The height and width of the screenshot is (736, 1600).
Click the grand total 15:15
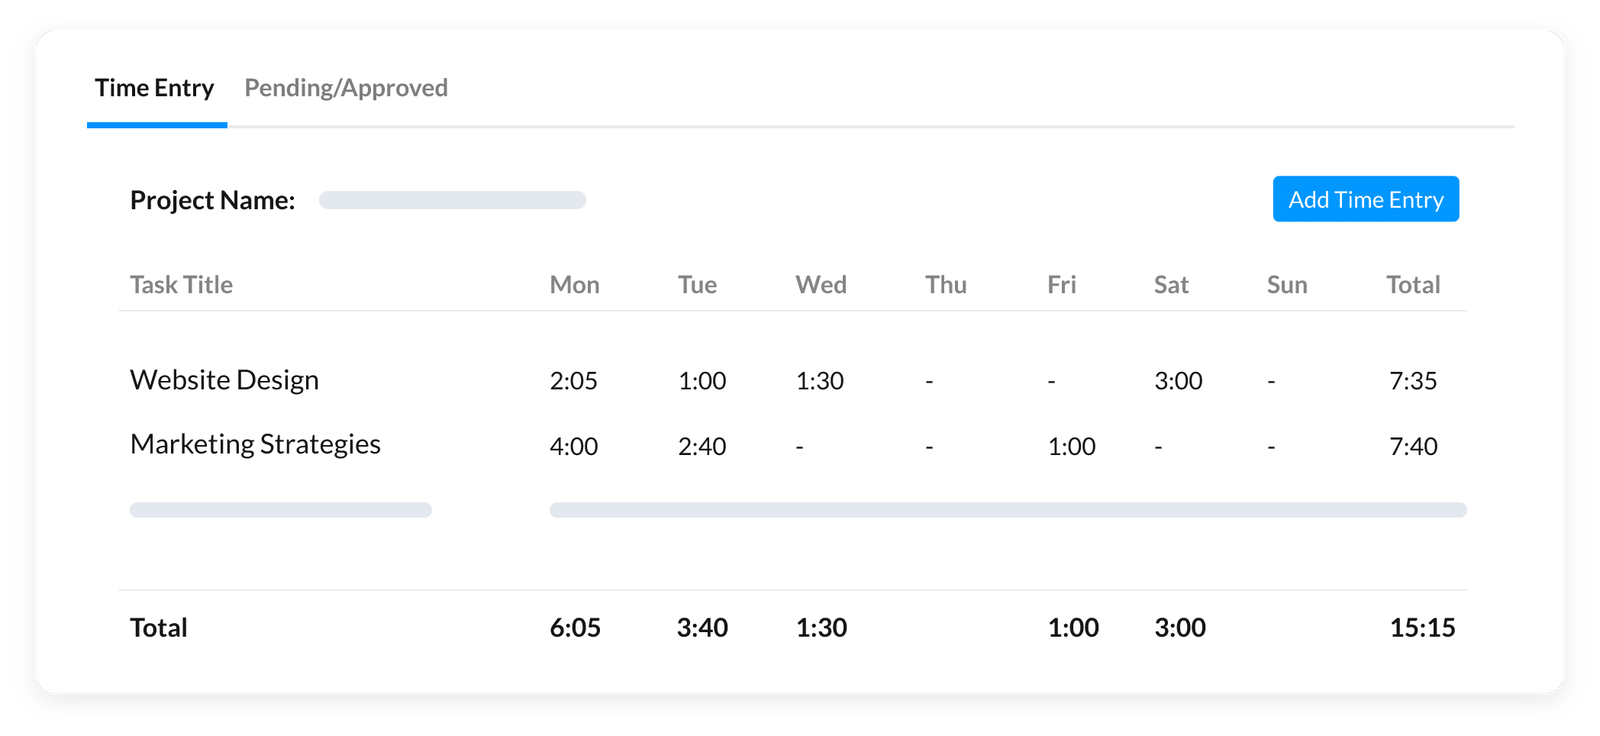tap(1422, 628)
